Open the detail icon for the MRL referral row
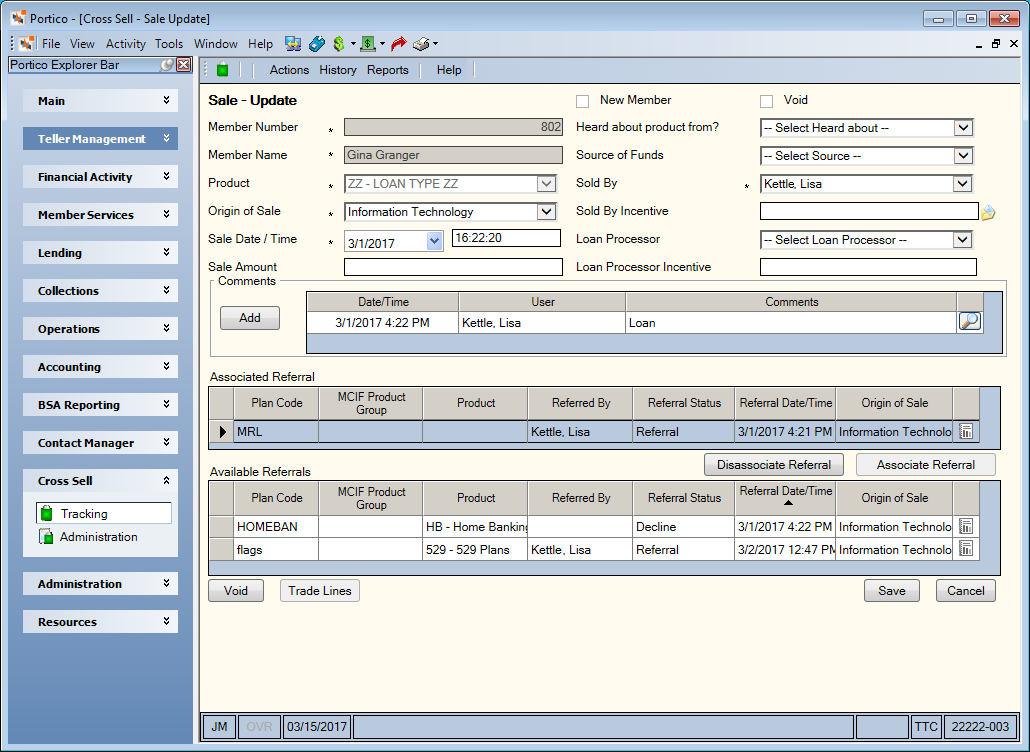The width and height of the screenshot is (1030, 752). [x=966, y=431]
